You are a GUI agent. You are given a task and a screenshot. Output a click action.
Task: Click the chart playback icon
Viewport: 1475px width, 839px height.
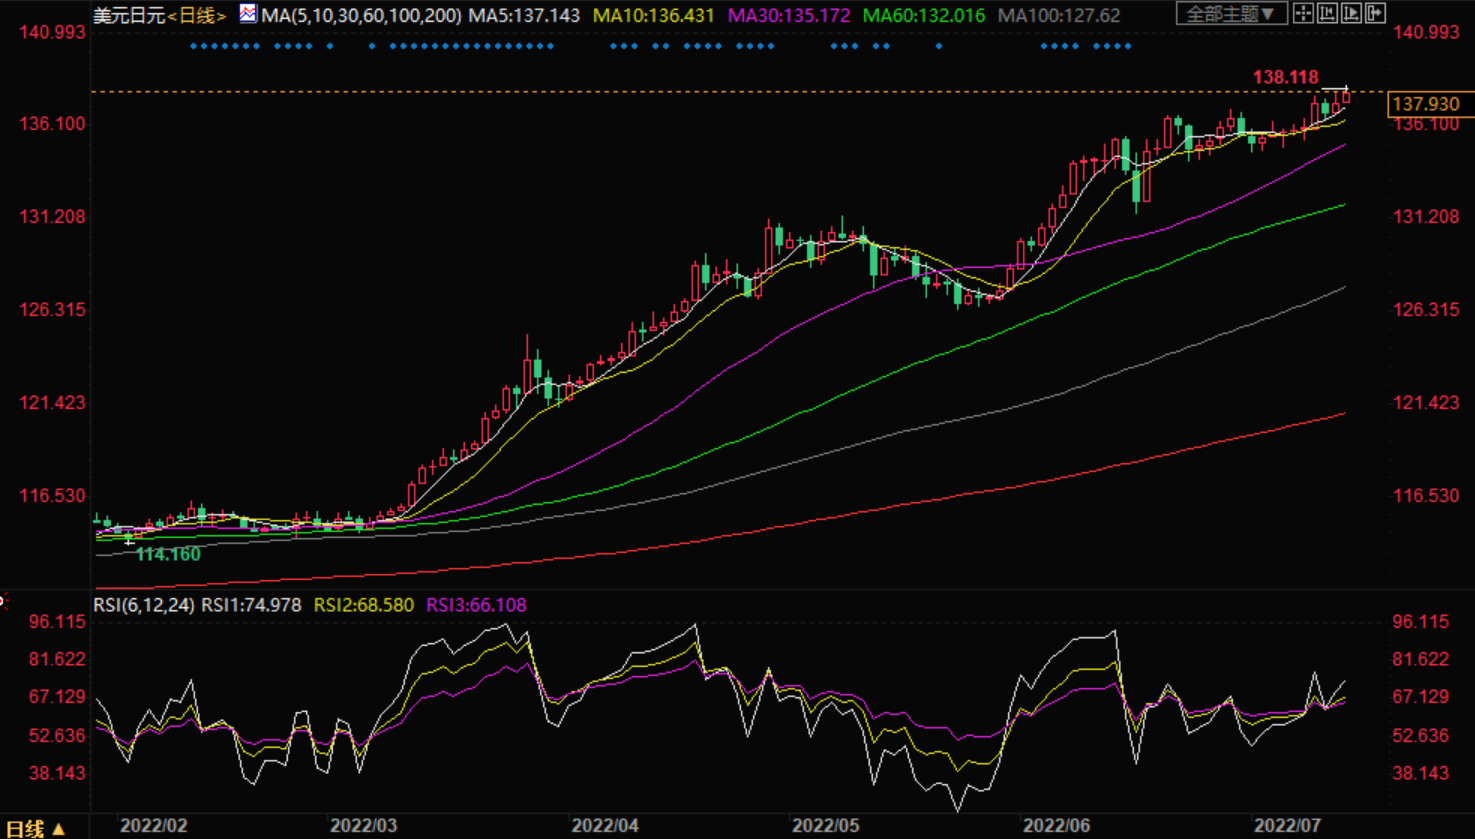[x=1352, y=13]
